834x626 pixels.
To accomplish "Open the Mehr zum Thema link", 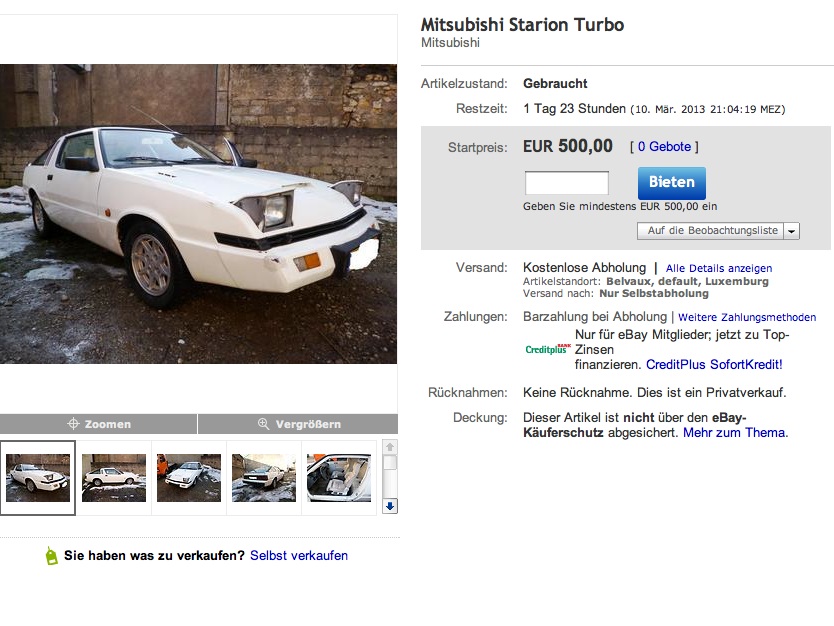I will [735, 433].
